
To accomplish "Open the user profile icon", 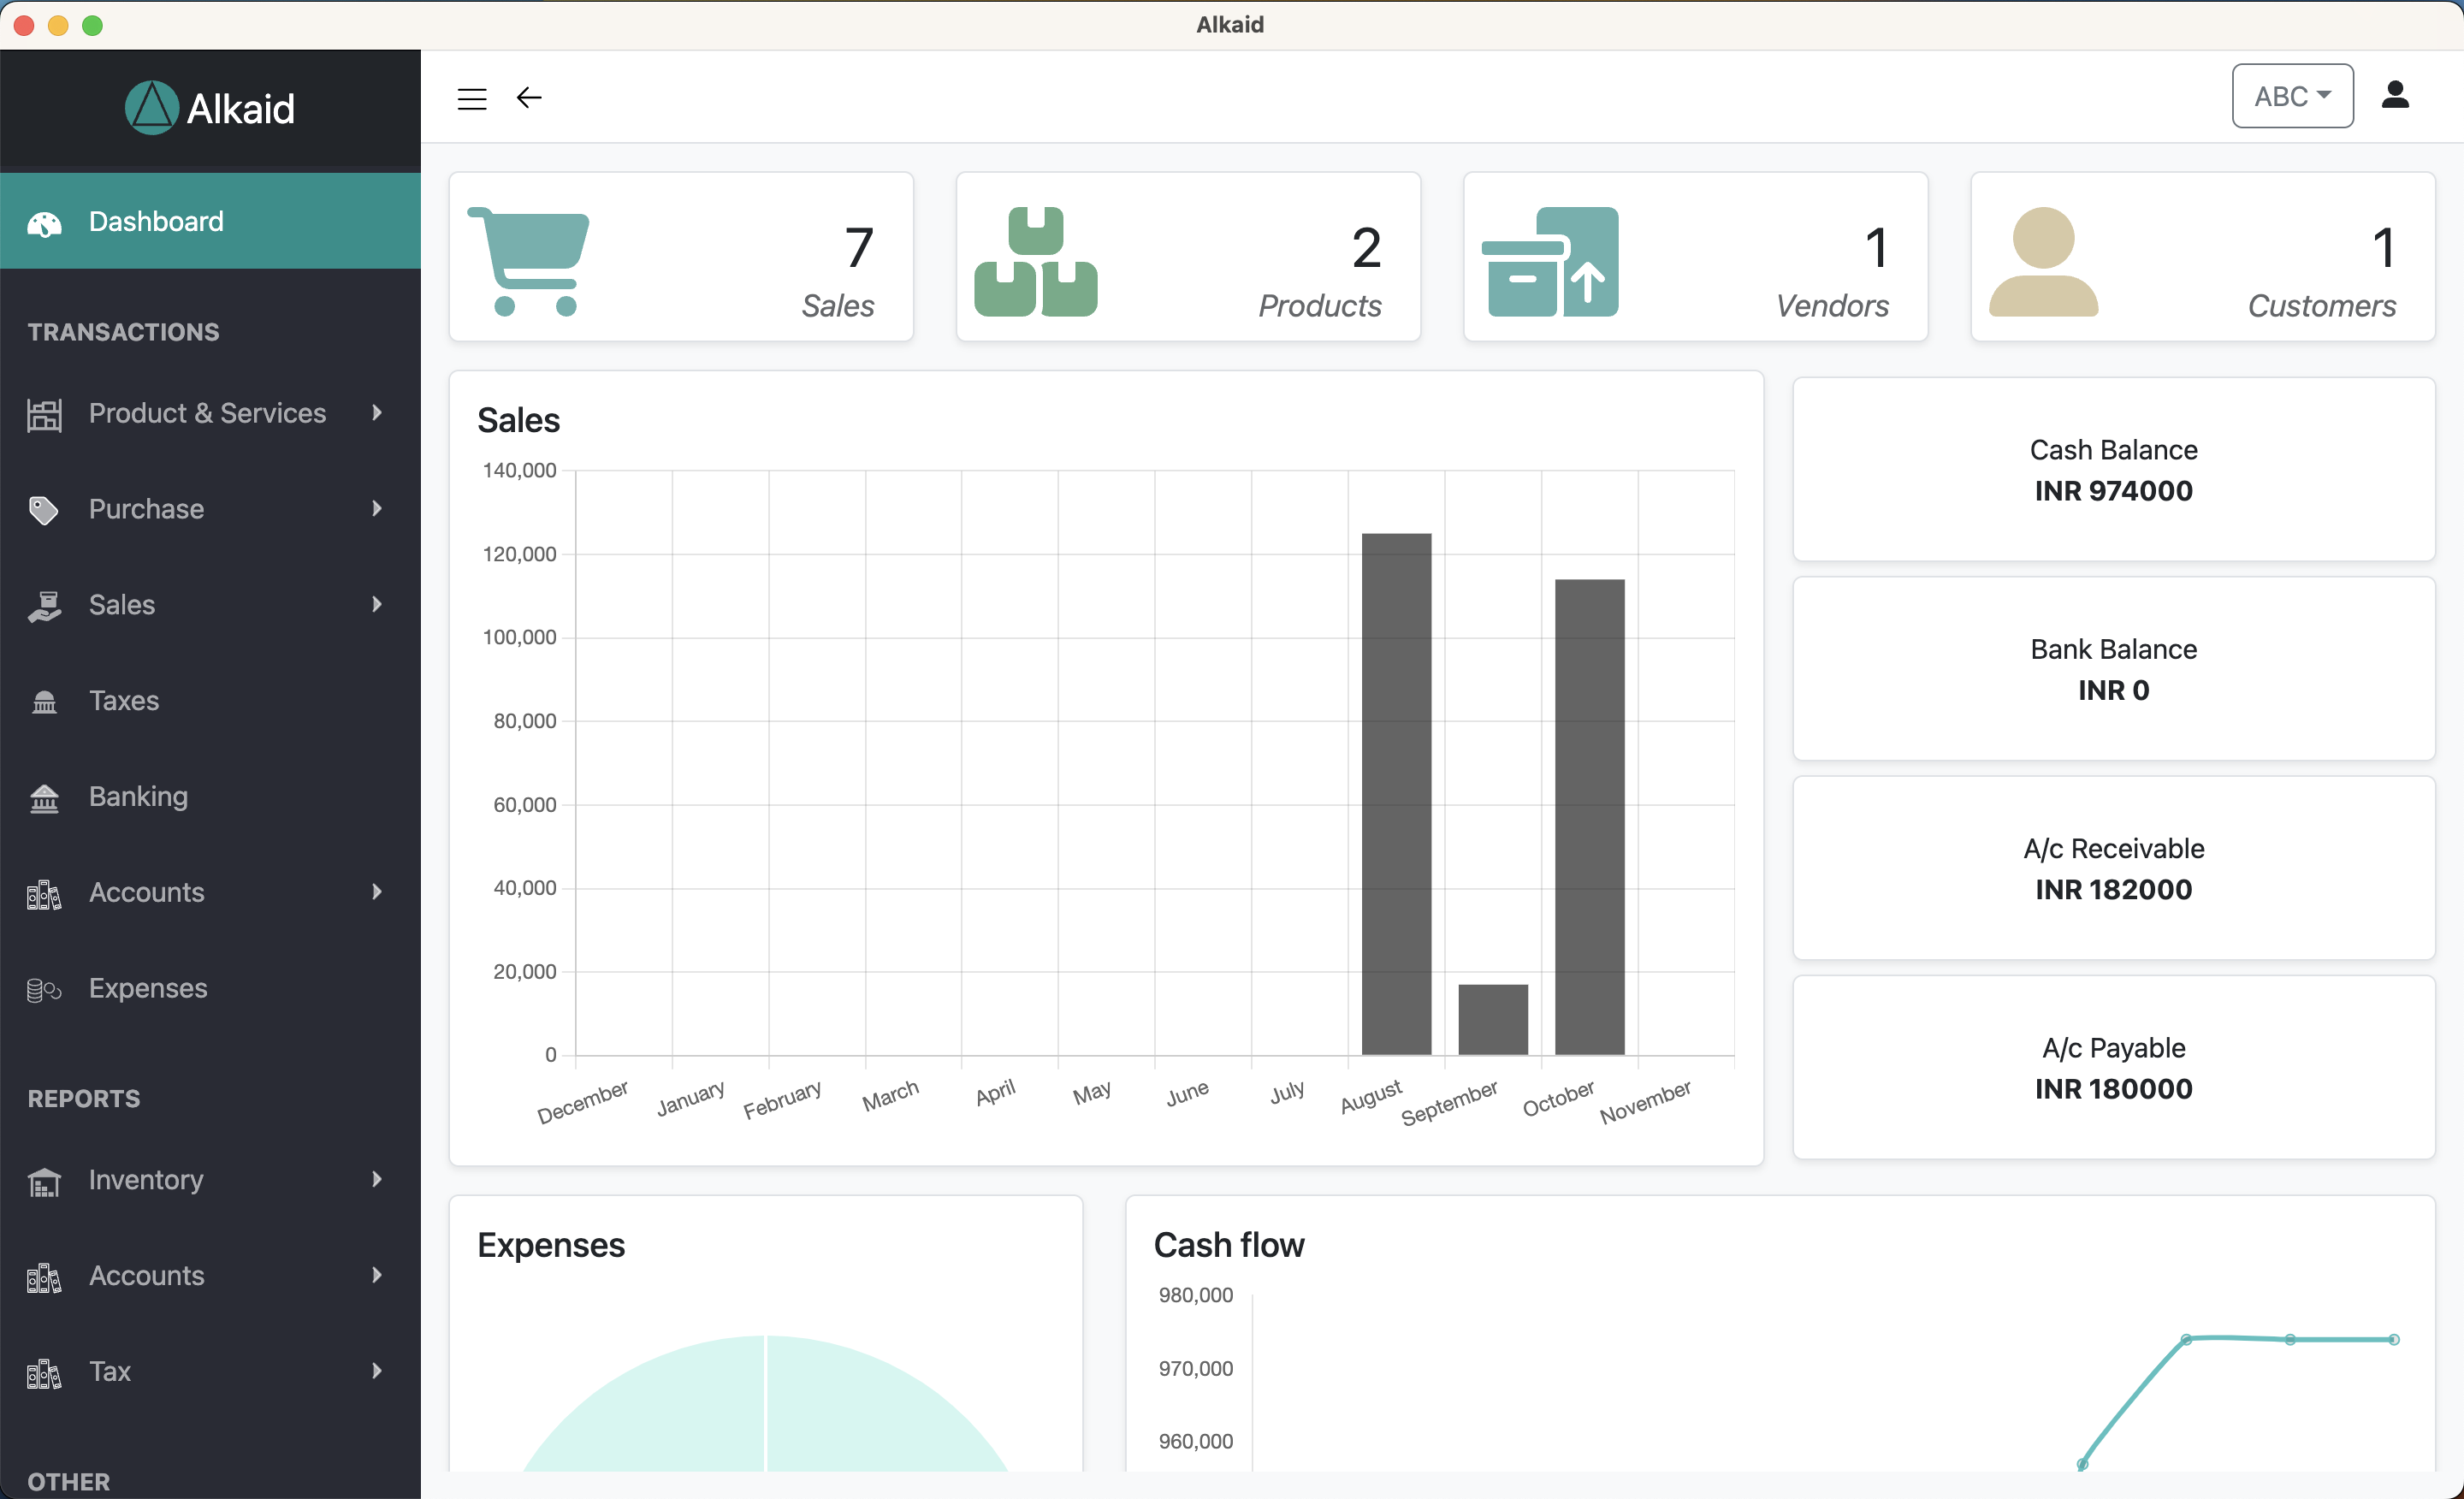I will (2395, 95).
